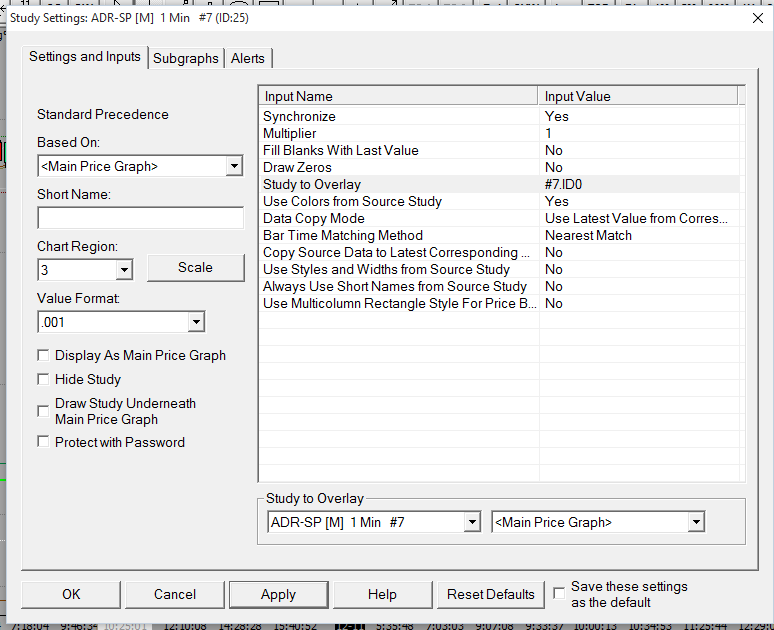The image size is (774, 630).
Task: Click the Cancel button
Action: [x=175, y=594]
